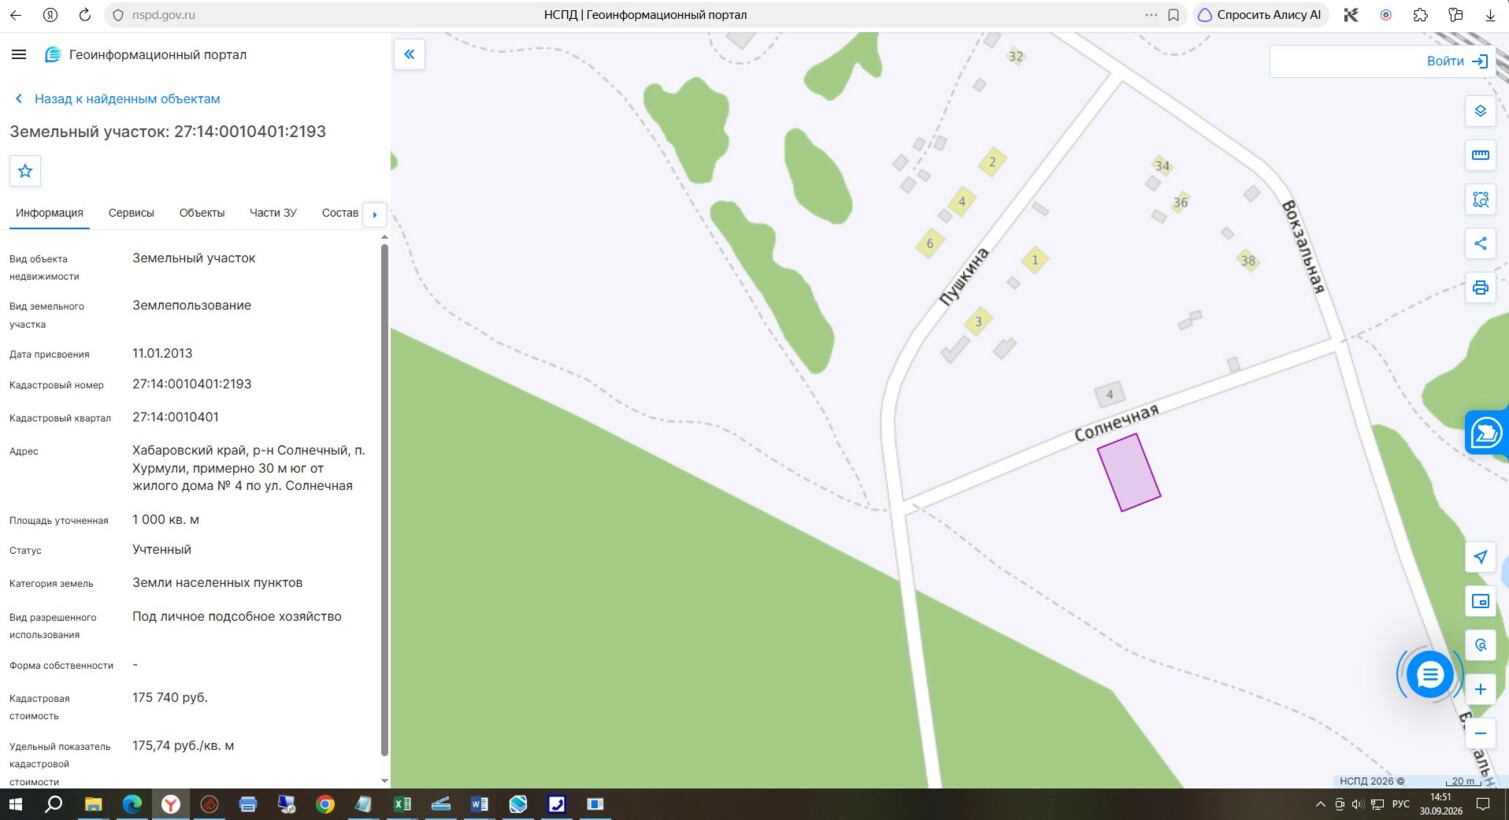
Task: Show more tabs with right arrow
Action: [375, 214]
